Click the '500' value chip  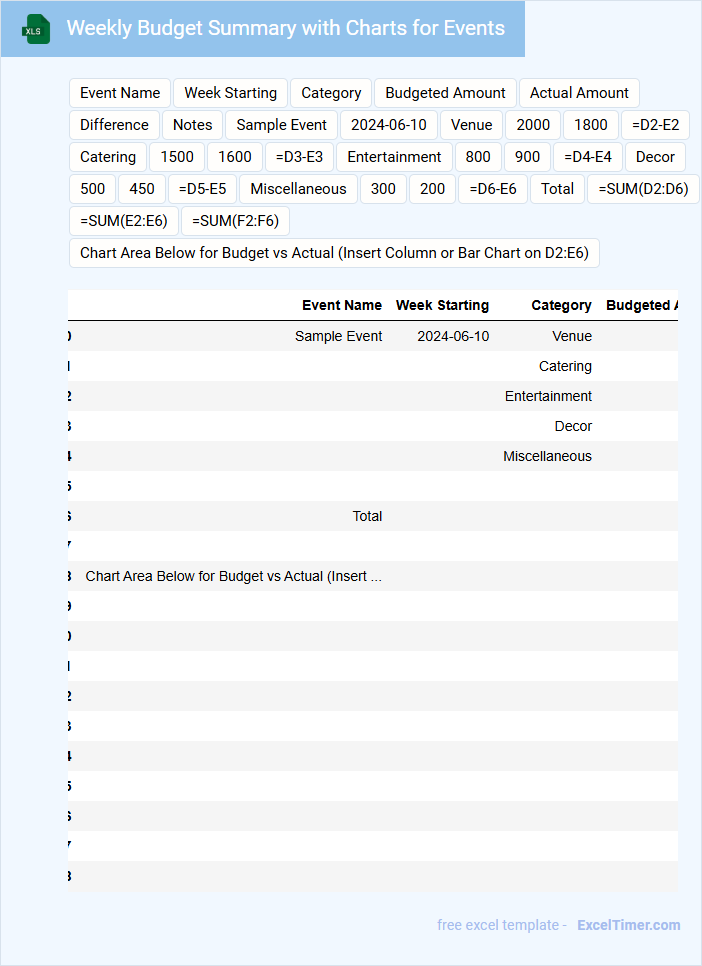tap(92, 189)
